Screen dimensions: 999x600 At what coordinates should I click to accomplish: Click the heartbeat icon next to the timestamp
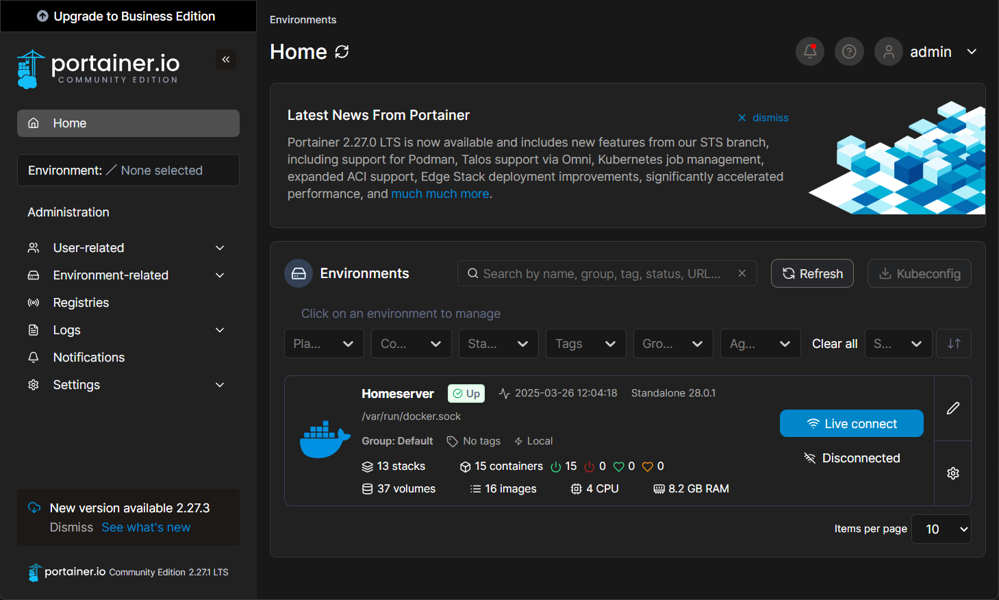pyautogui.click(x=505, y=394)
